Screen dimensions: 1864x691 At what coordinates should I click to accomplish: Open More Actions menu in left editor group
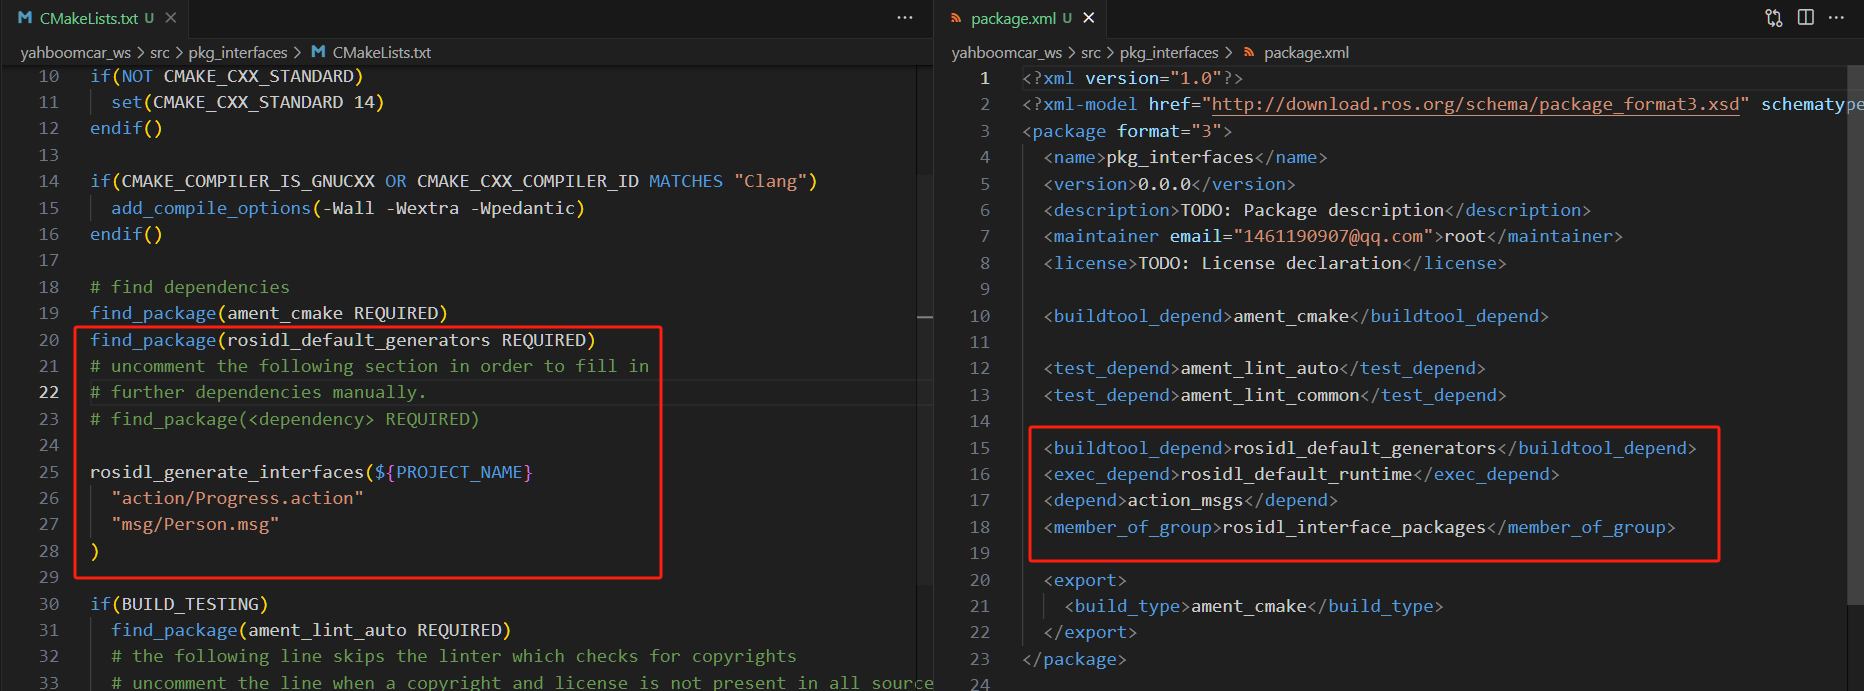(905, 18)
